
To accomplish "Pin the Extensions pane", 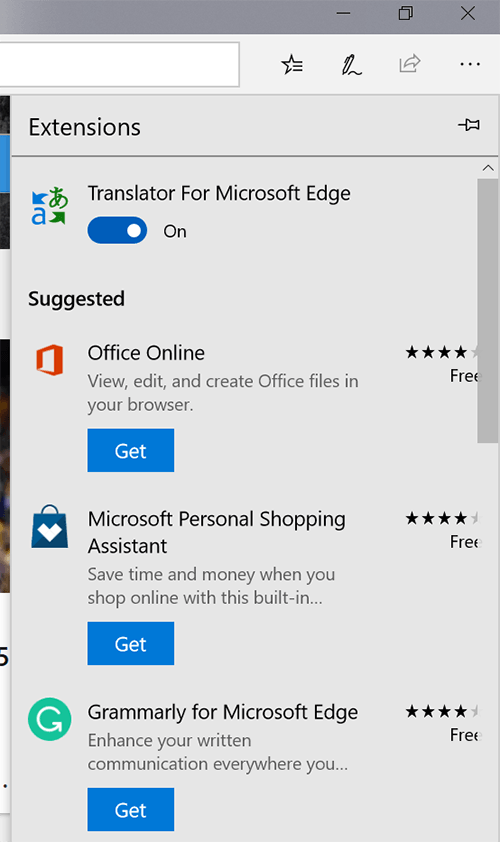I will [x=469, y=125].
